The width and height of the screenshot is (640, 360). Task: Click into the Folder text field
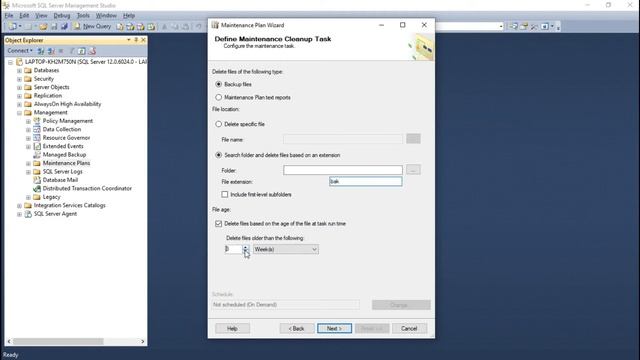click(x=343, y=170)
